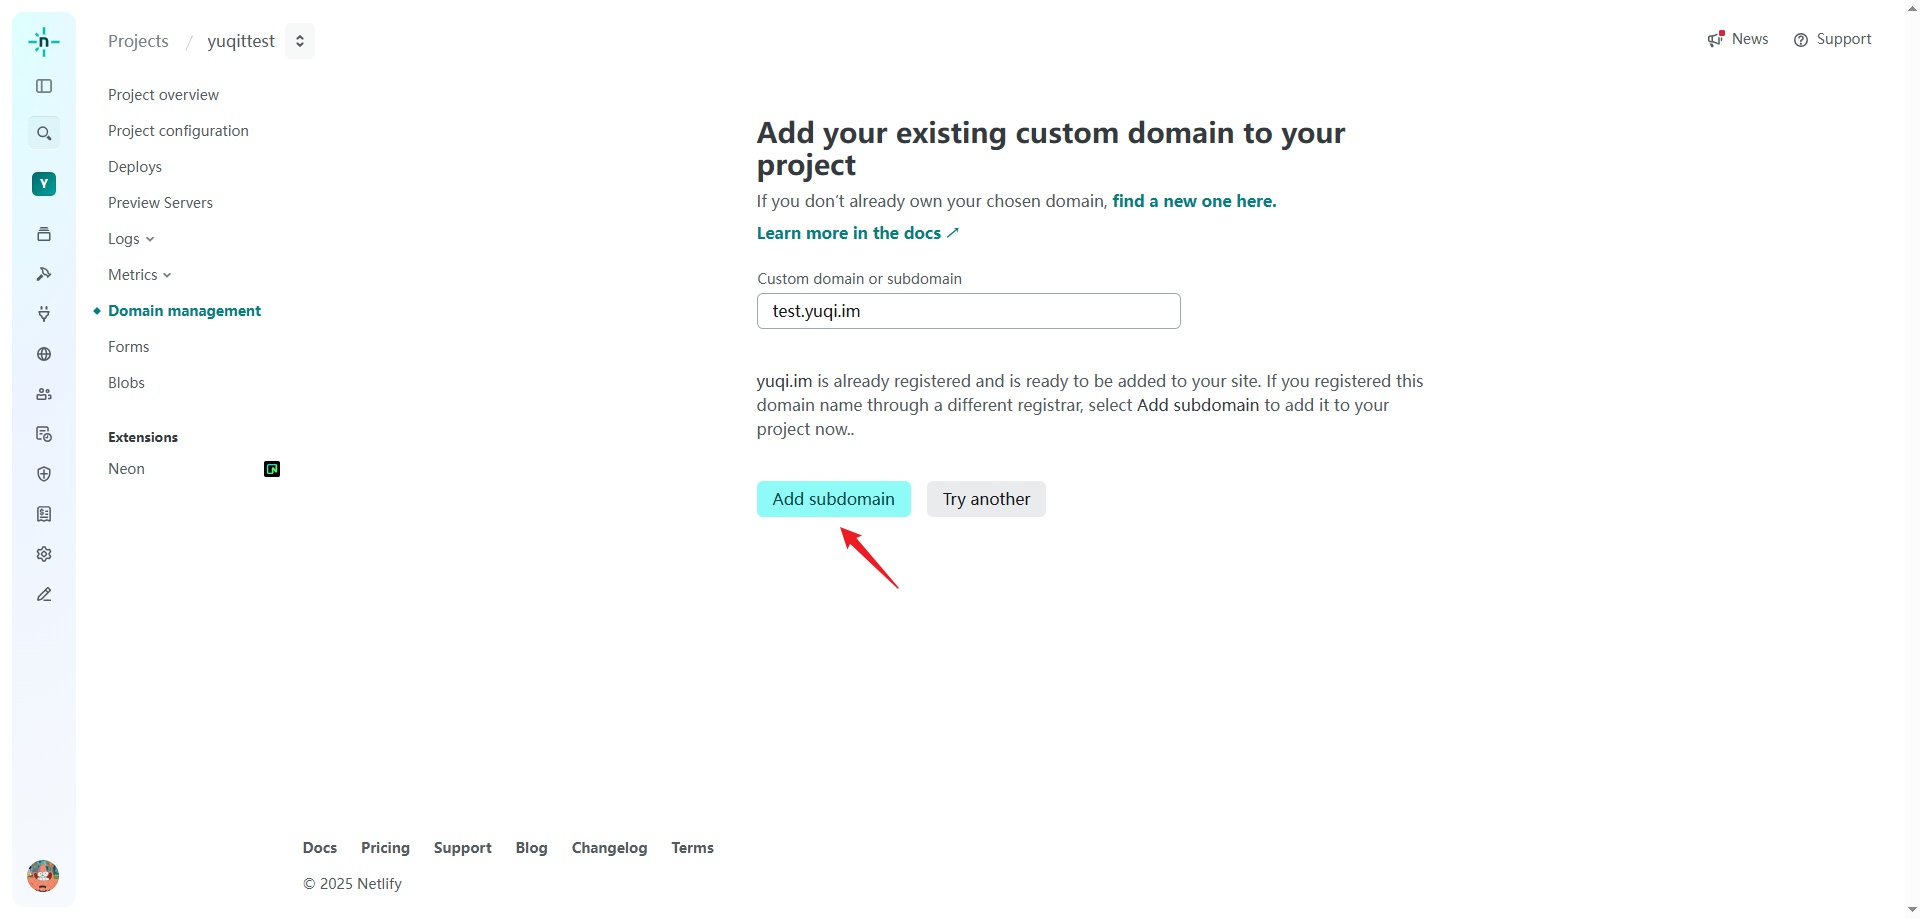Open extensions via the plug icon
This screenshot has height=919, width=1920.
(x=44, y=314)
